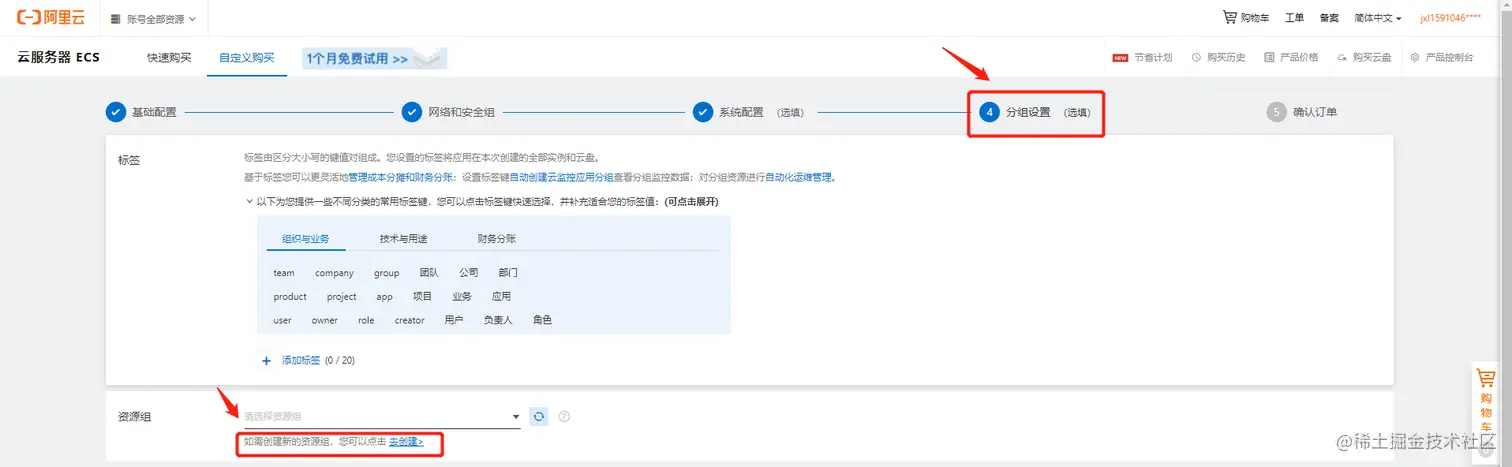This screenshot has height=467, width=1512.
Task: Choose the 团队 tag key
Action: point(429,273)
